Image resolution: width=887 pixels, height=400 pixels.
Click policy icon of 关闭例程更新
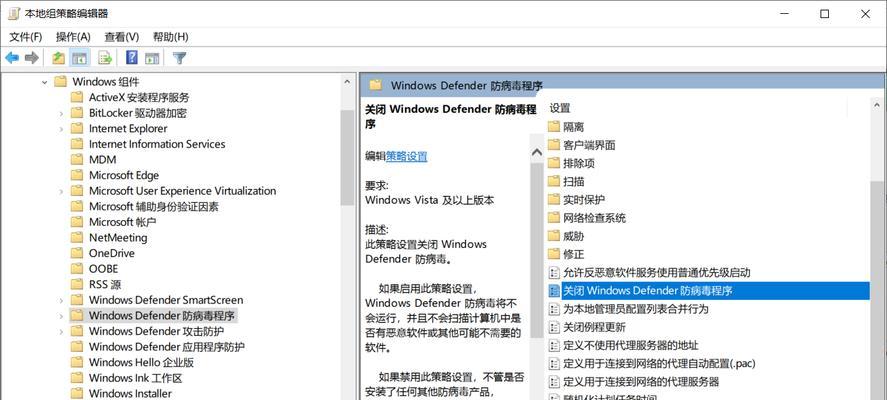tap(554, 327)
